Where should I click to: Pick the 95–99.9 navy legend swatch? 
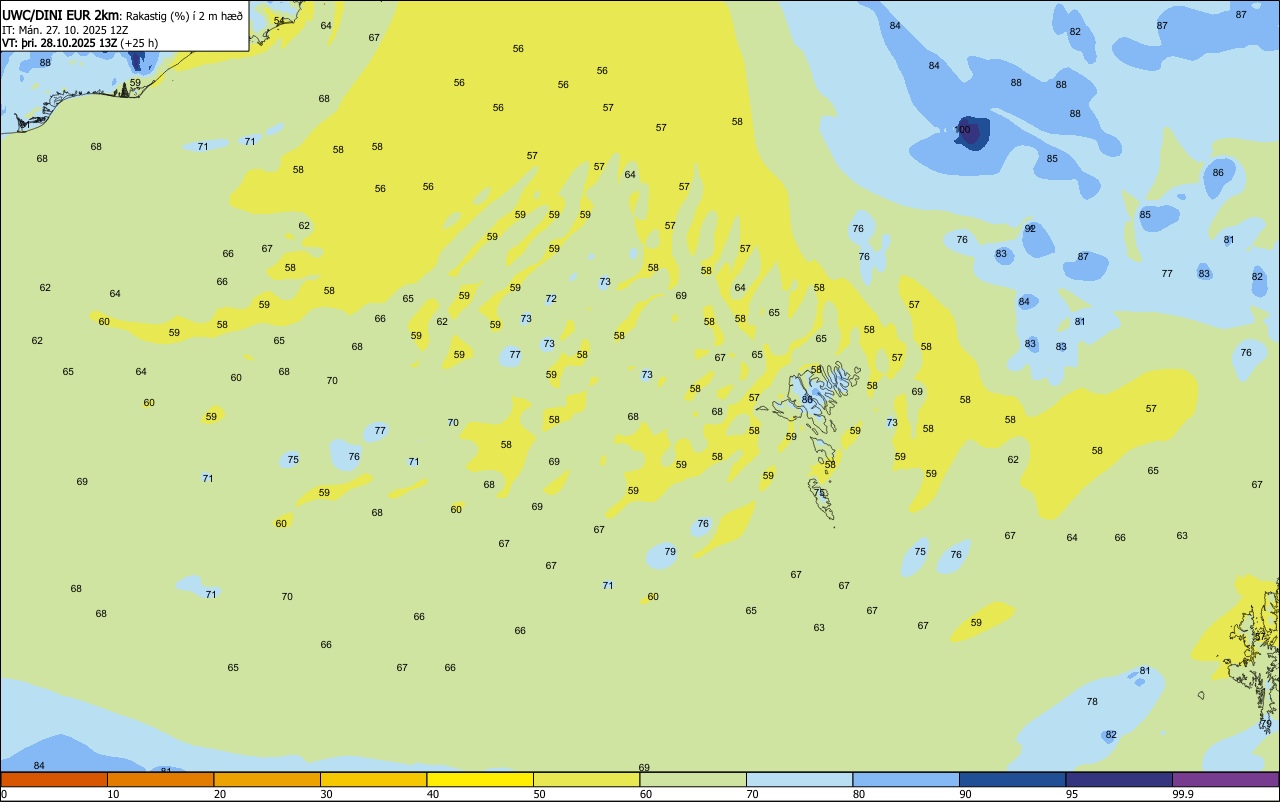coord(1119,779)
